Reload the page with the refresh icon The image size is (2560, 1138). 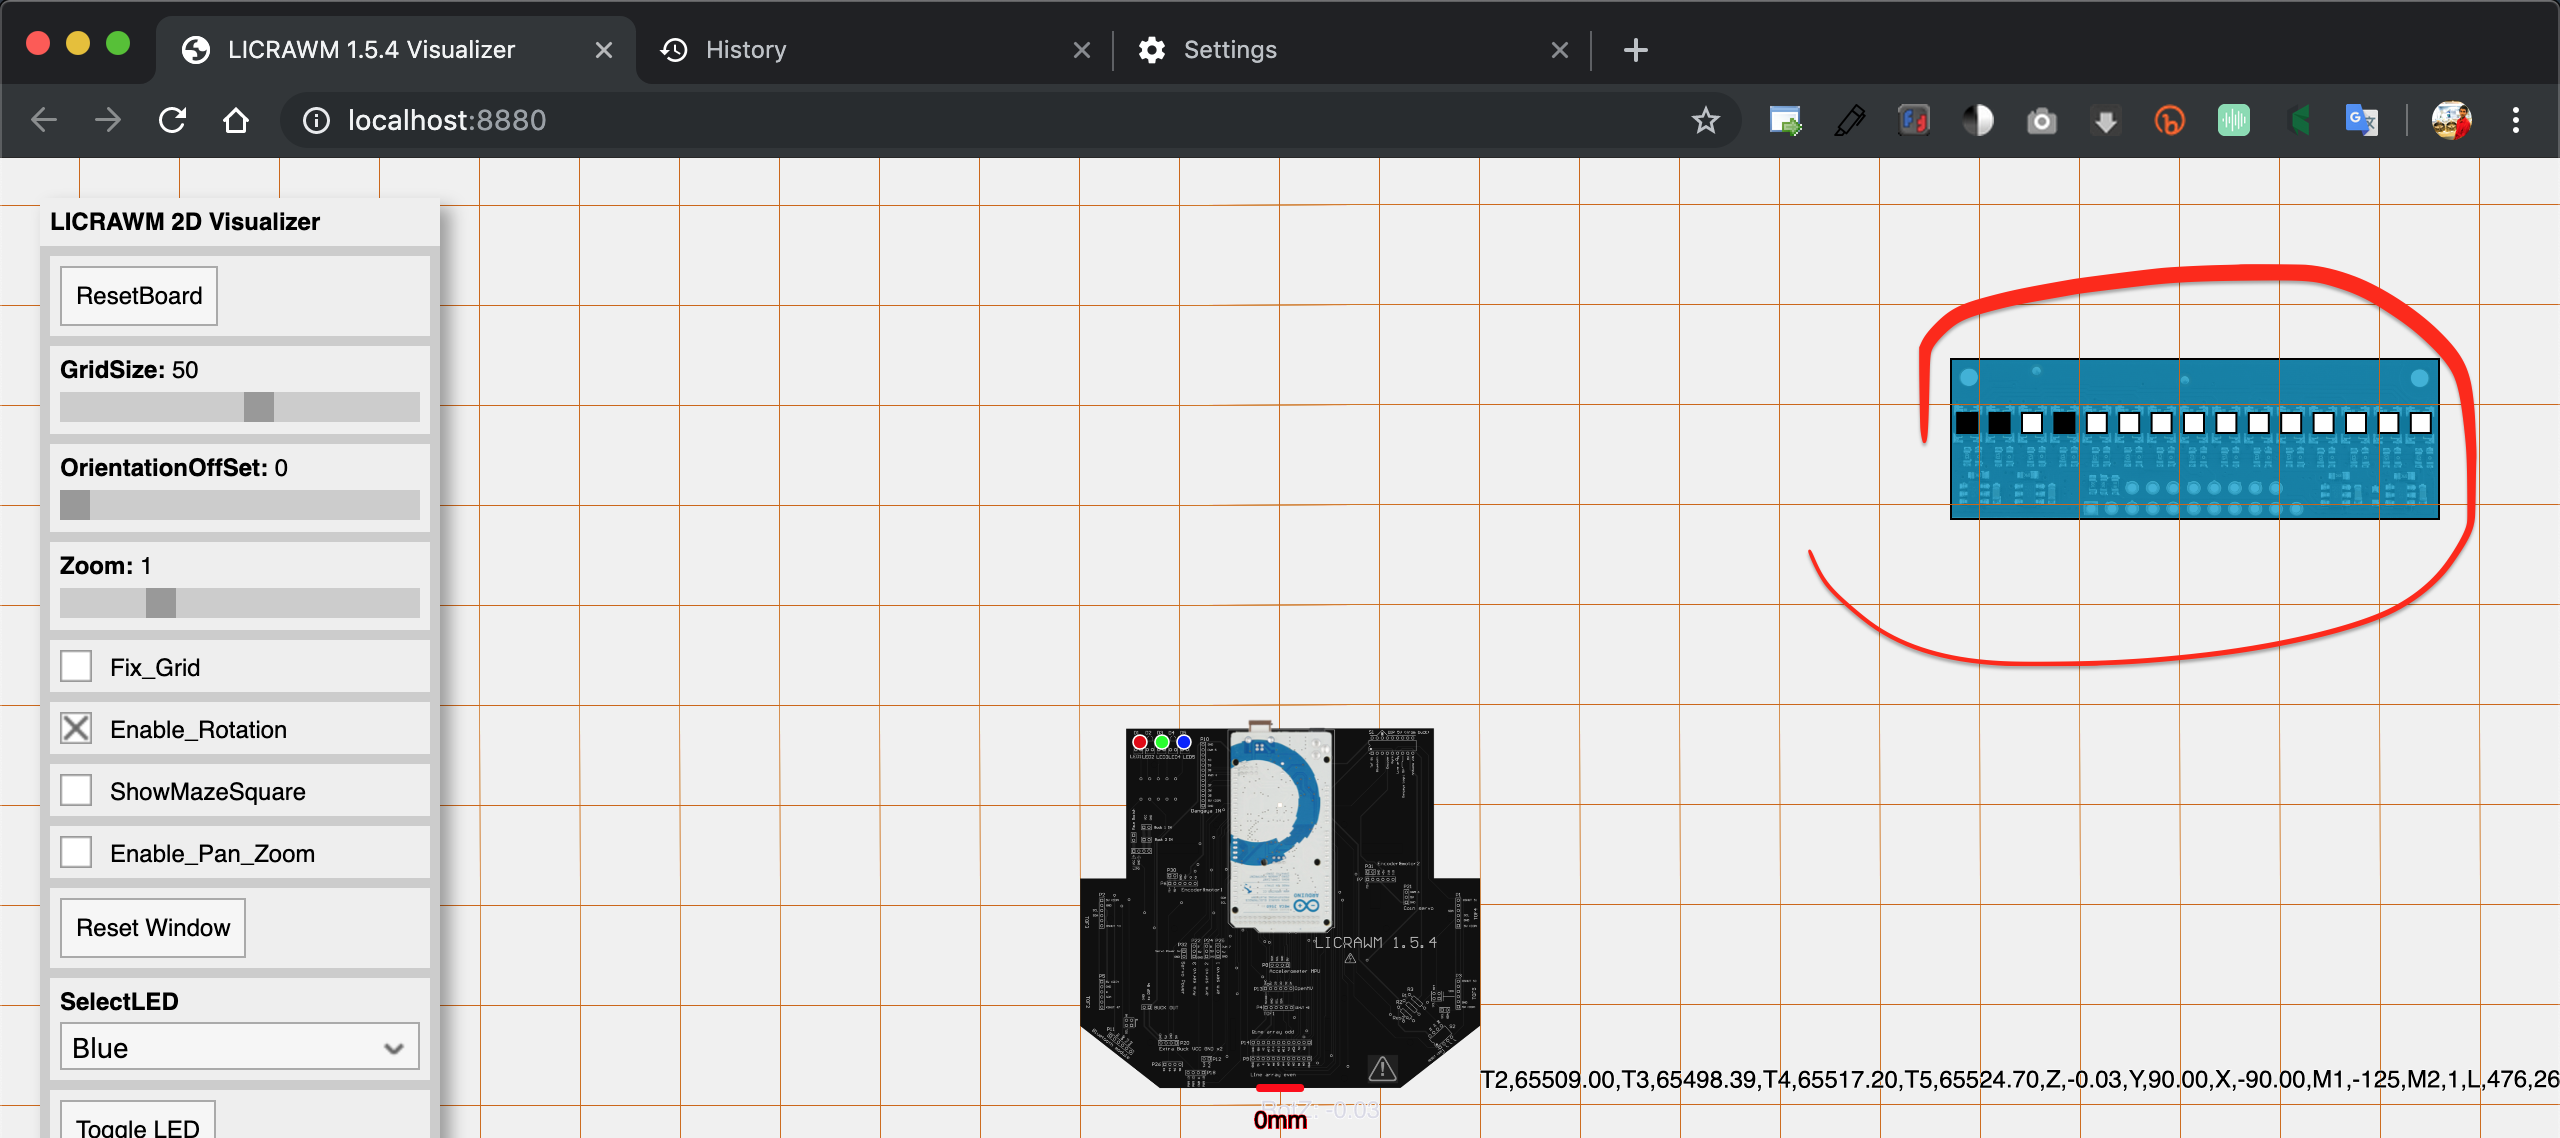pyautogui.click(x=172, y=120)
